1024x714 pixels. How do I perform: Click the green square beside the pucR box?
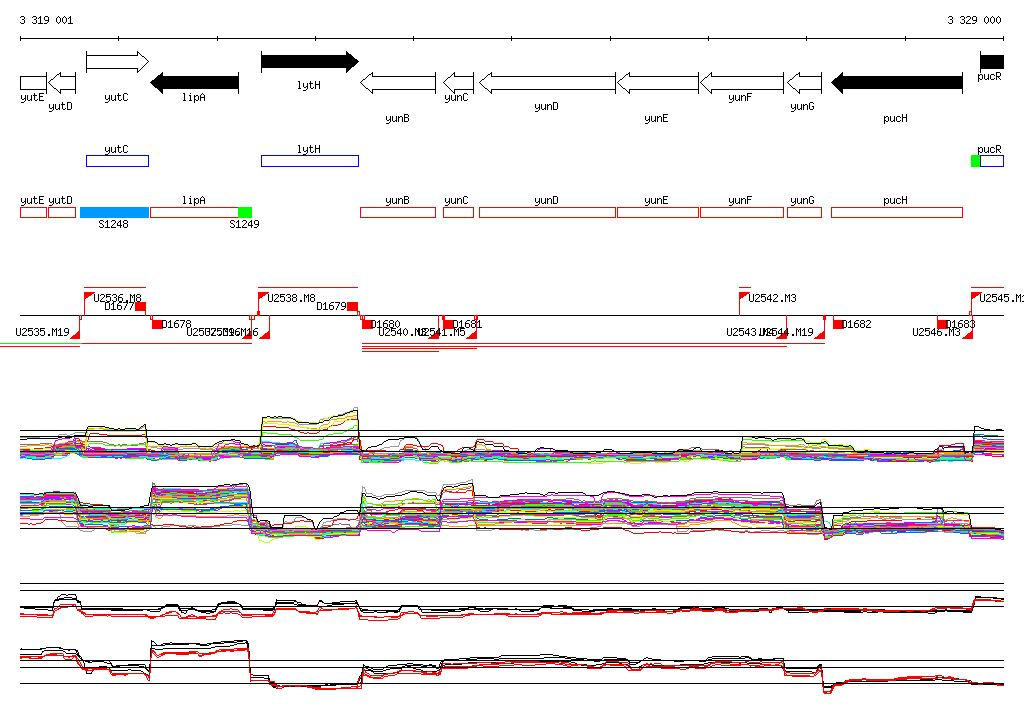[975, 161]
